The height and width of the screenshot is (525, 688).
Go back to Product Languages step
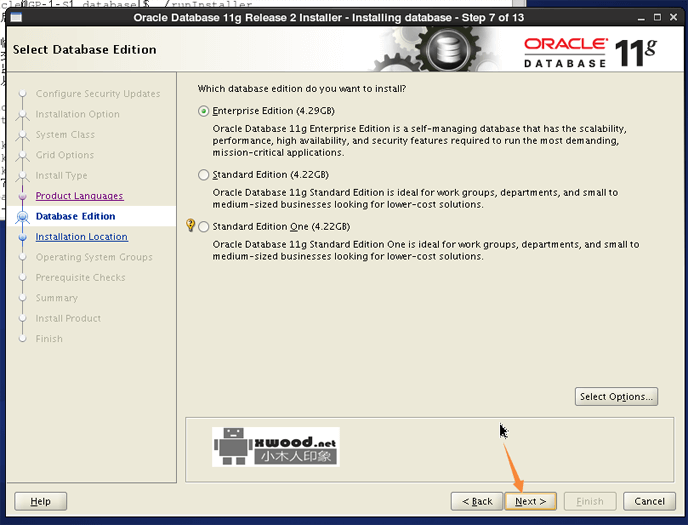click(x=79, y=196)
